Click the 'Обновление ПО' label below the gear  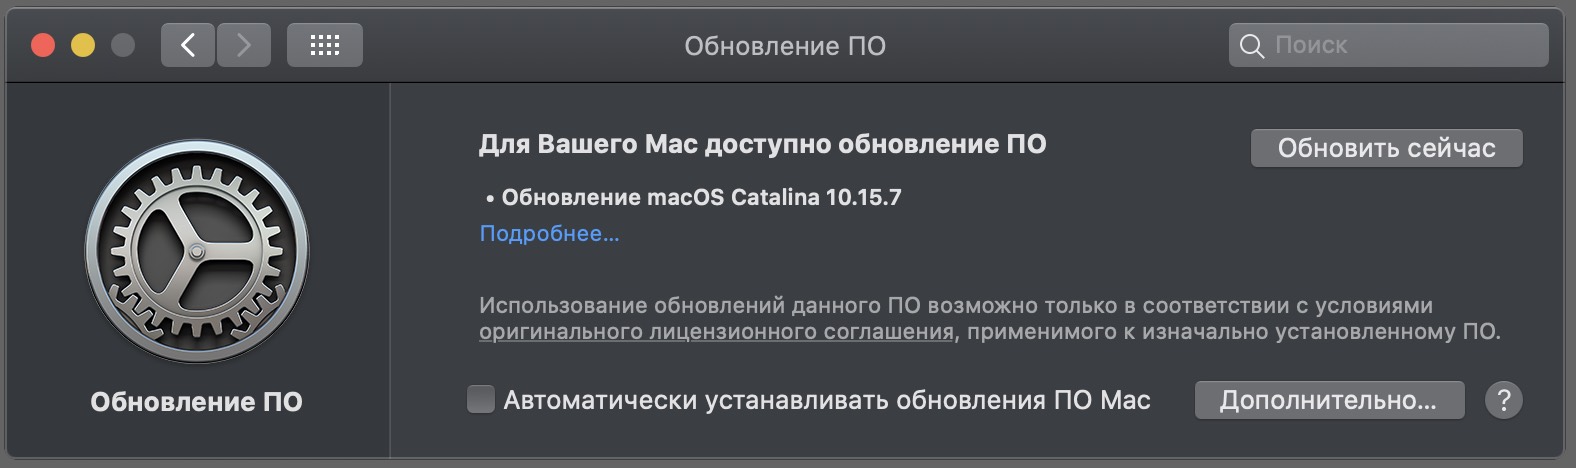coord(196,401)
